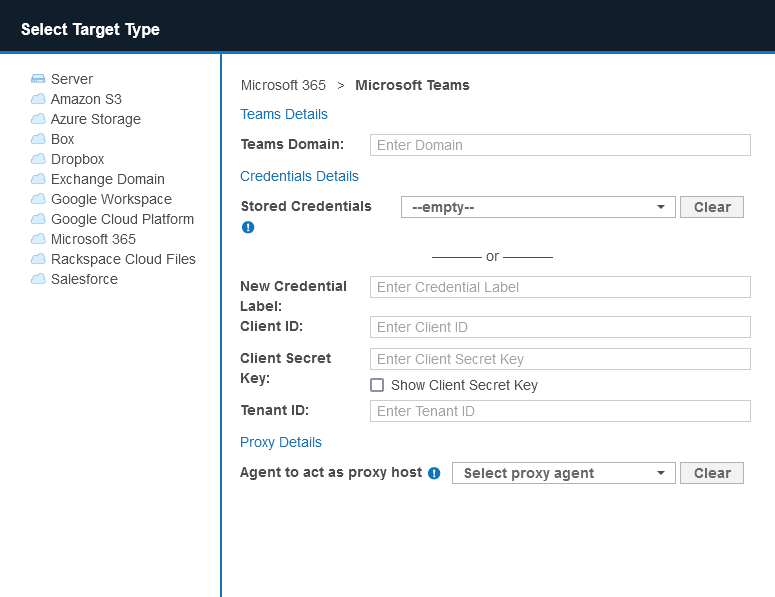Select Microsoft 365 in target list

tap(93, 239)
